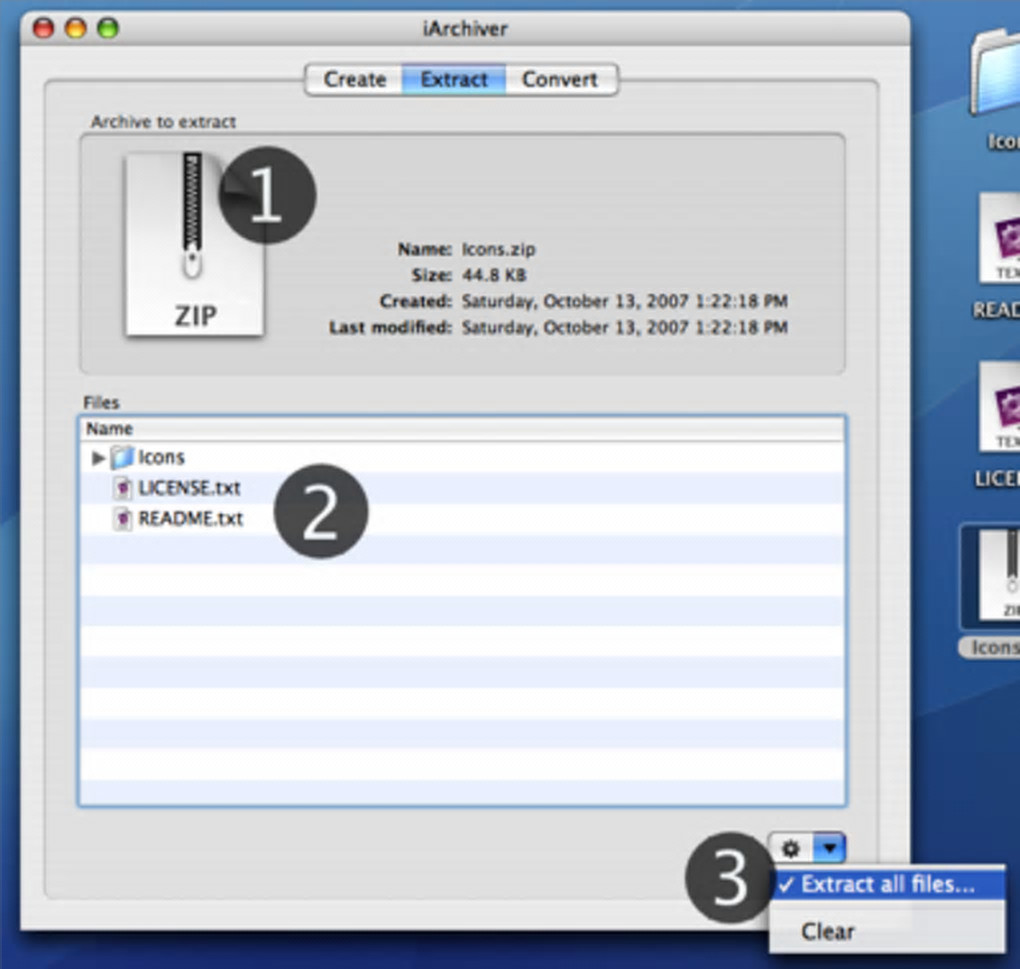Choose Clear from the popup menu
This screenshot has width=1020, height=969.
click(887, 931)
